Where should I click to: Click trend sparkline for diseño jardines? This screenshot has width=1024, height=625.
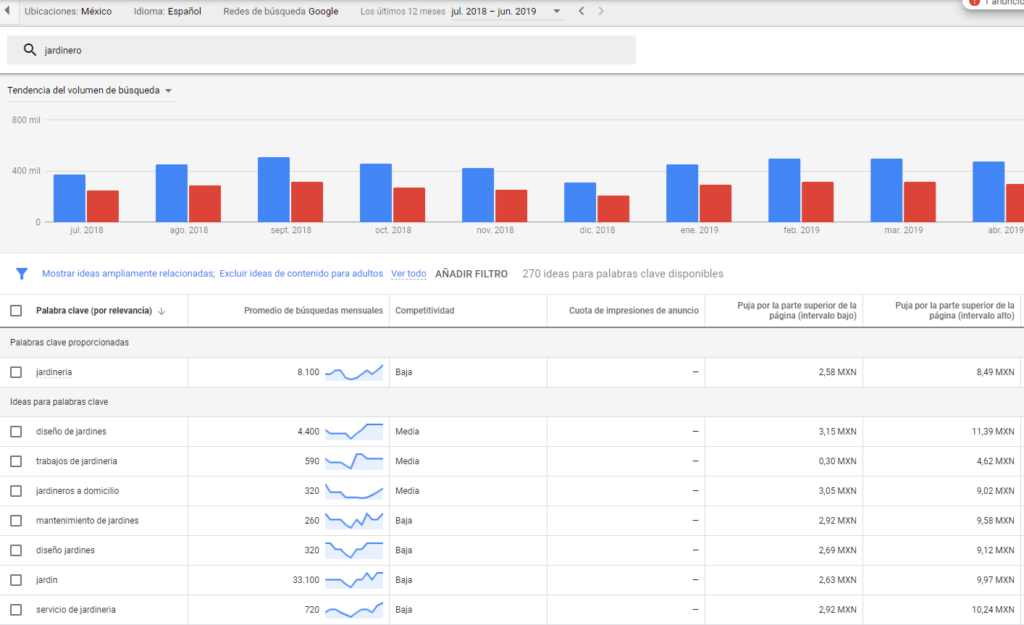coord(354,551)
